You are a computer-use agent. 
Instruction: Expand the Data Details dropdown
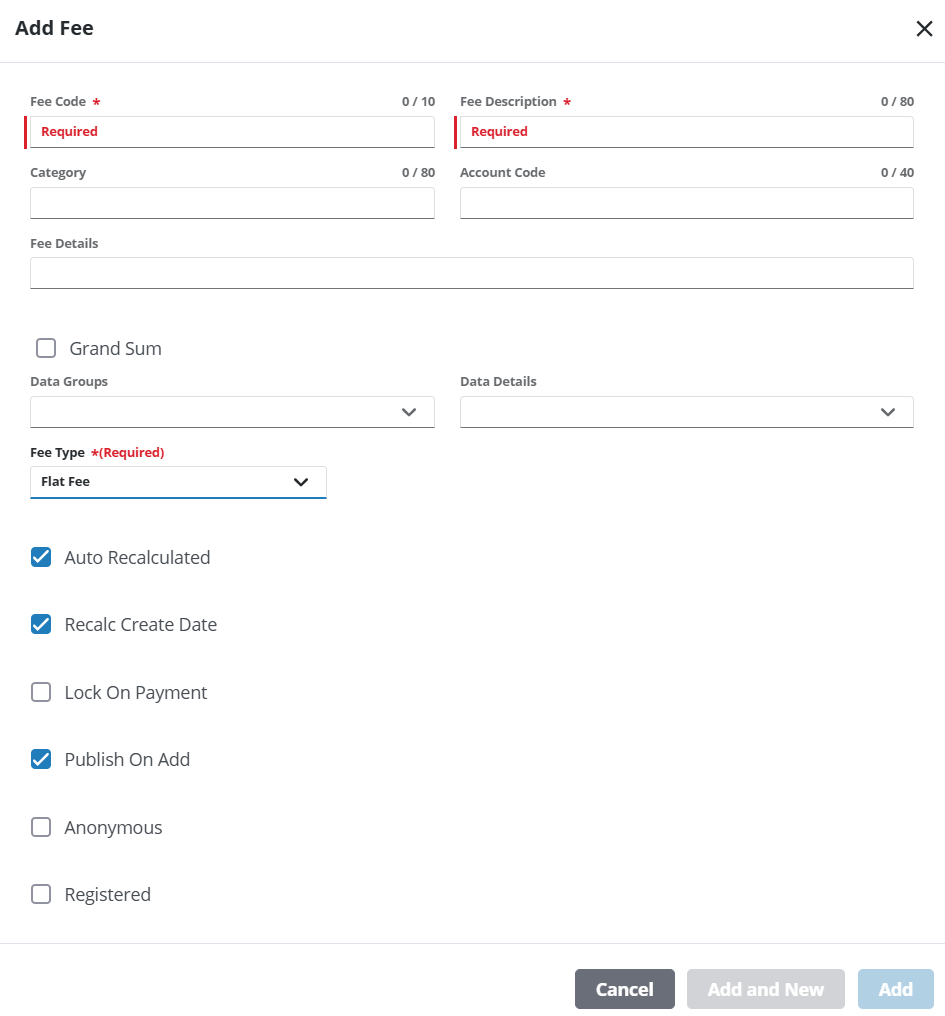[x=686, y=412]
